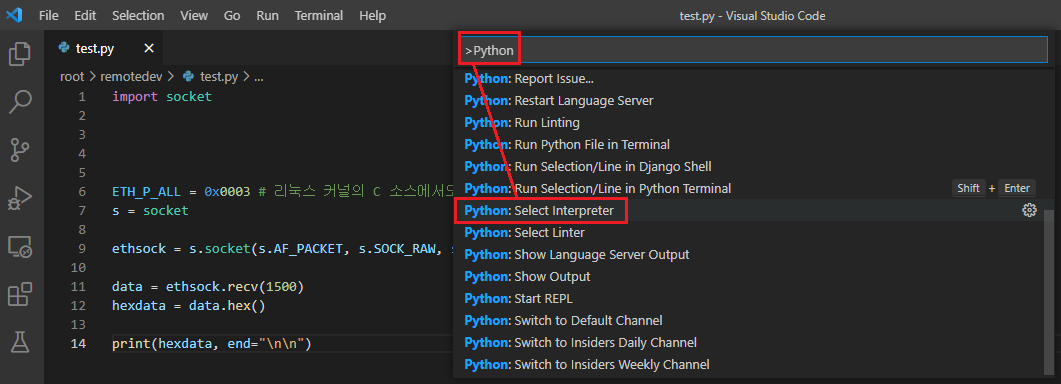Viewport: 1061px width, 384px height.
Task: Open the Help menu
Action: coord(373,15)
